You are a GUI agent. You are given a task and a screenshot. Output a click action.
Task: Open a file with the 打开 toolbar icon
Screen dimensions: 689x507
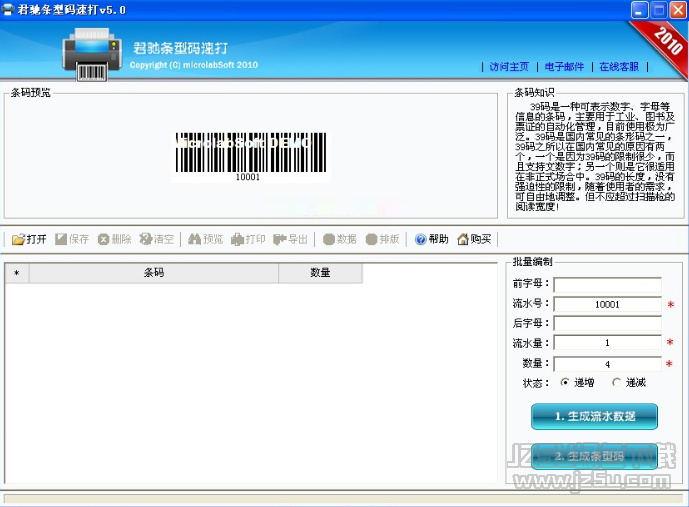(18, 239)
